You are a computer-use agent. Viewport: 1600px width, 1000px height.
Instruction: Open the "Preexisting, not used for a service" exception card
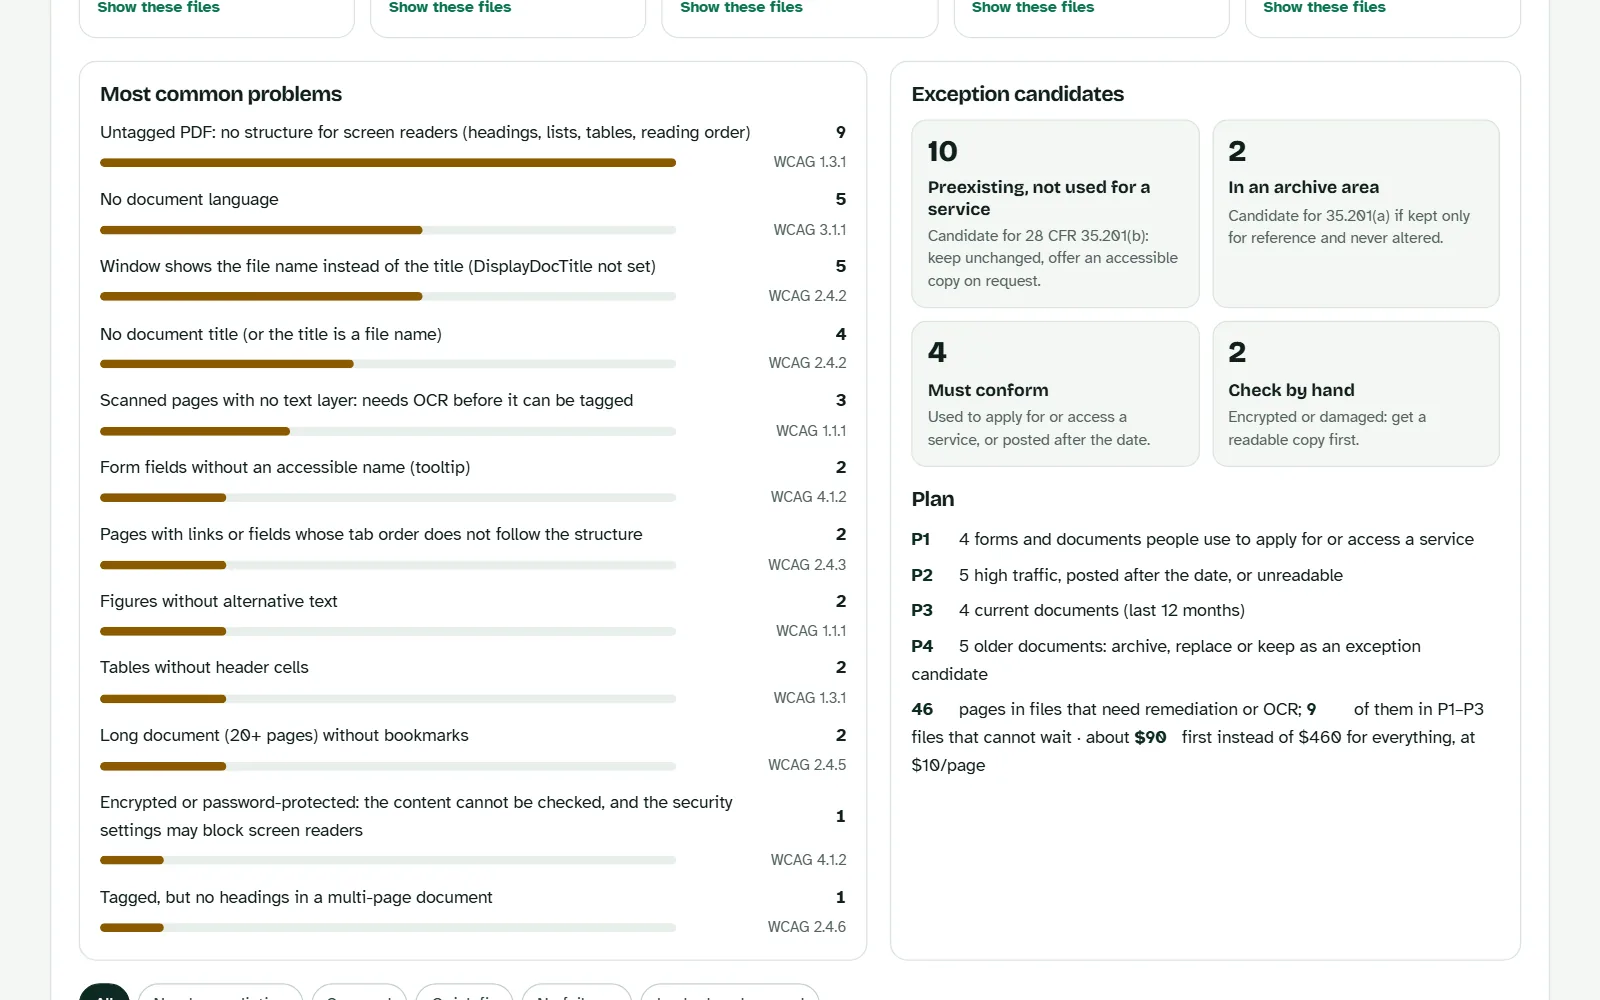click(1055, 214)
